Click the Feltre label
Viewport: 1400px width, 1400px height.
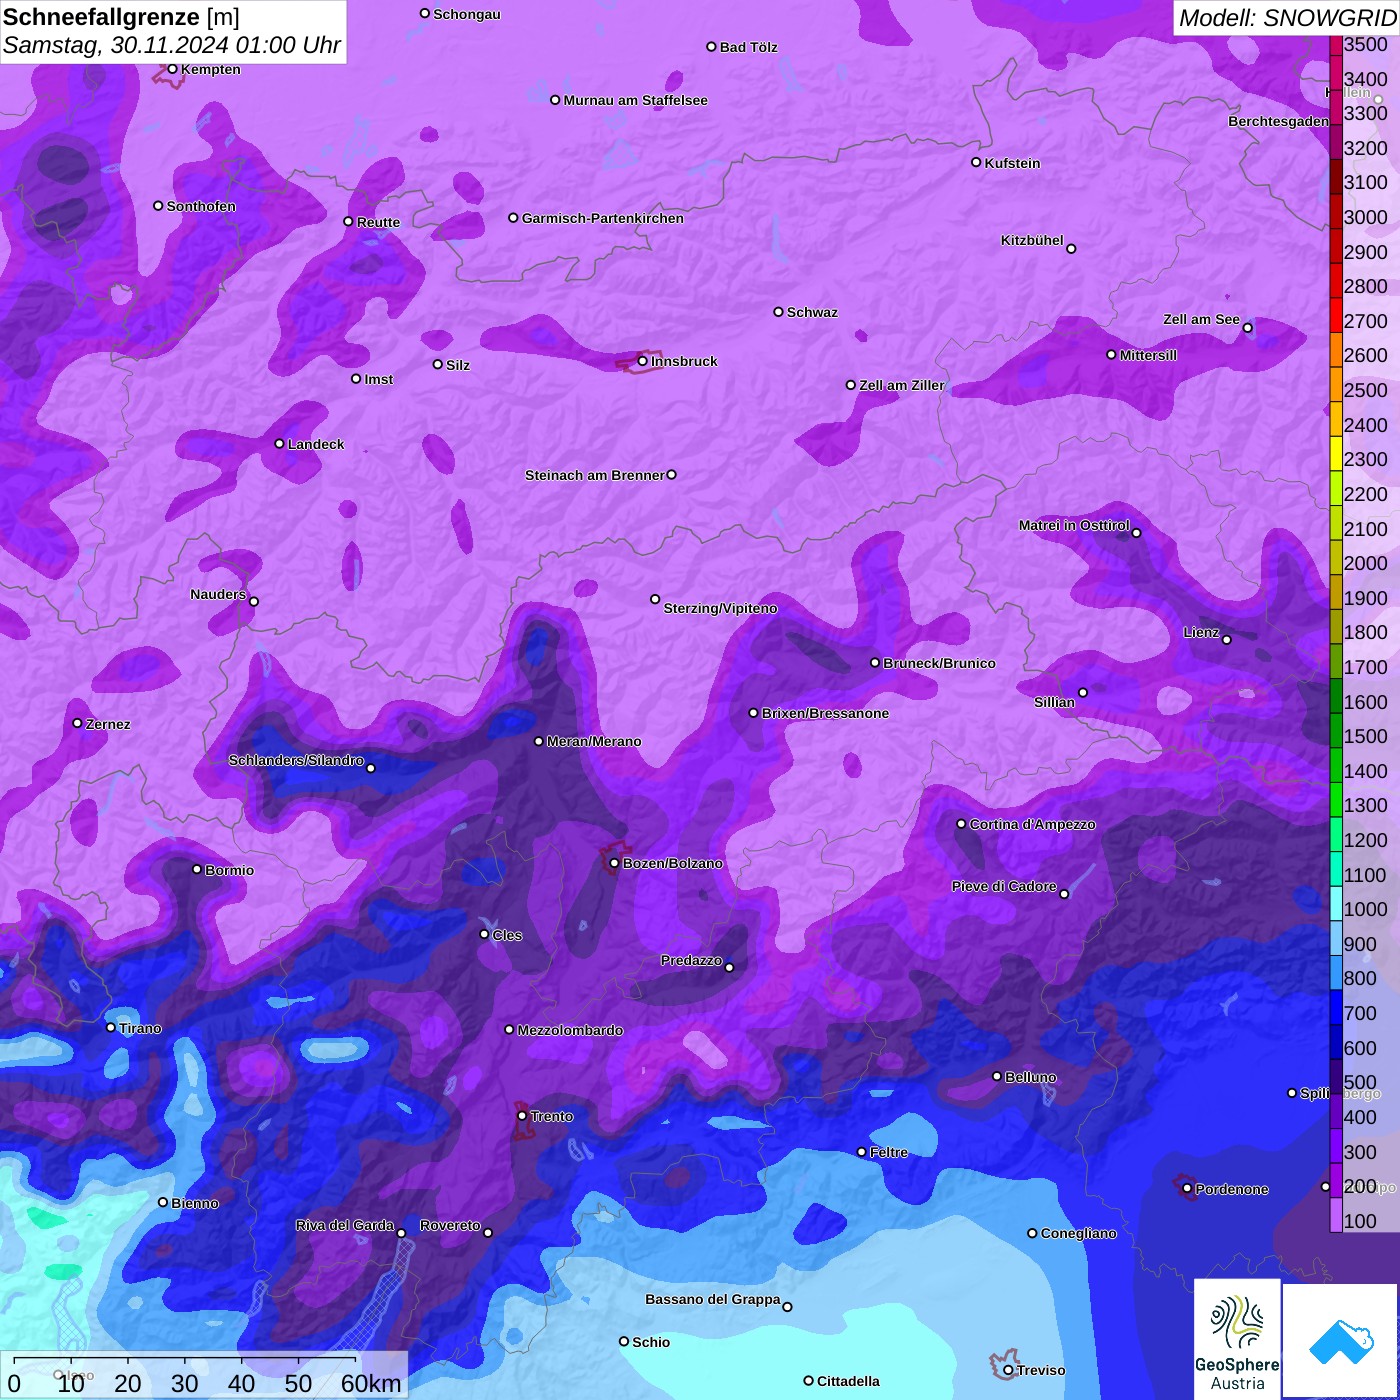click(889, 1152)
